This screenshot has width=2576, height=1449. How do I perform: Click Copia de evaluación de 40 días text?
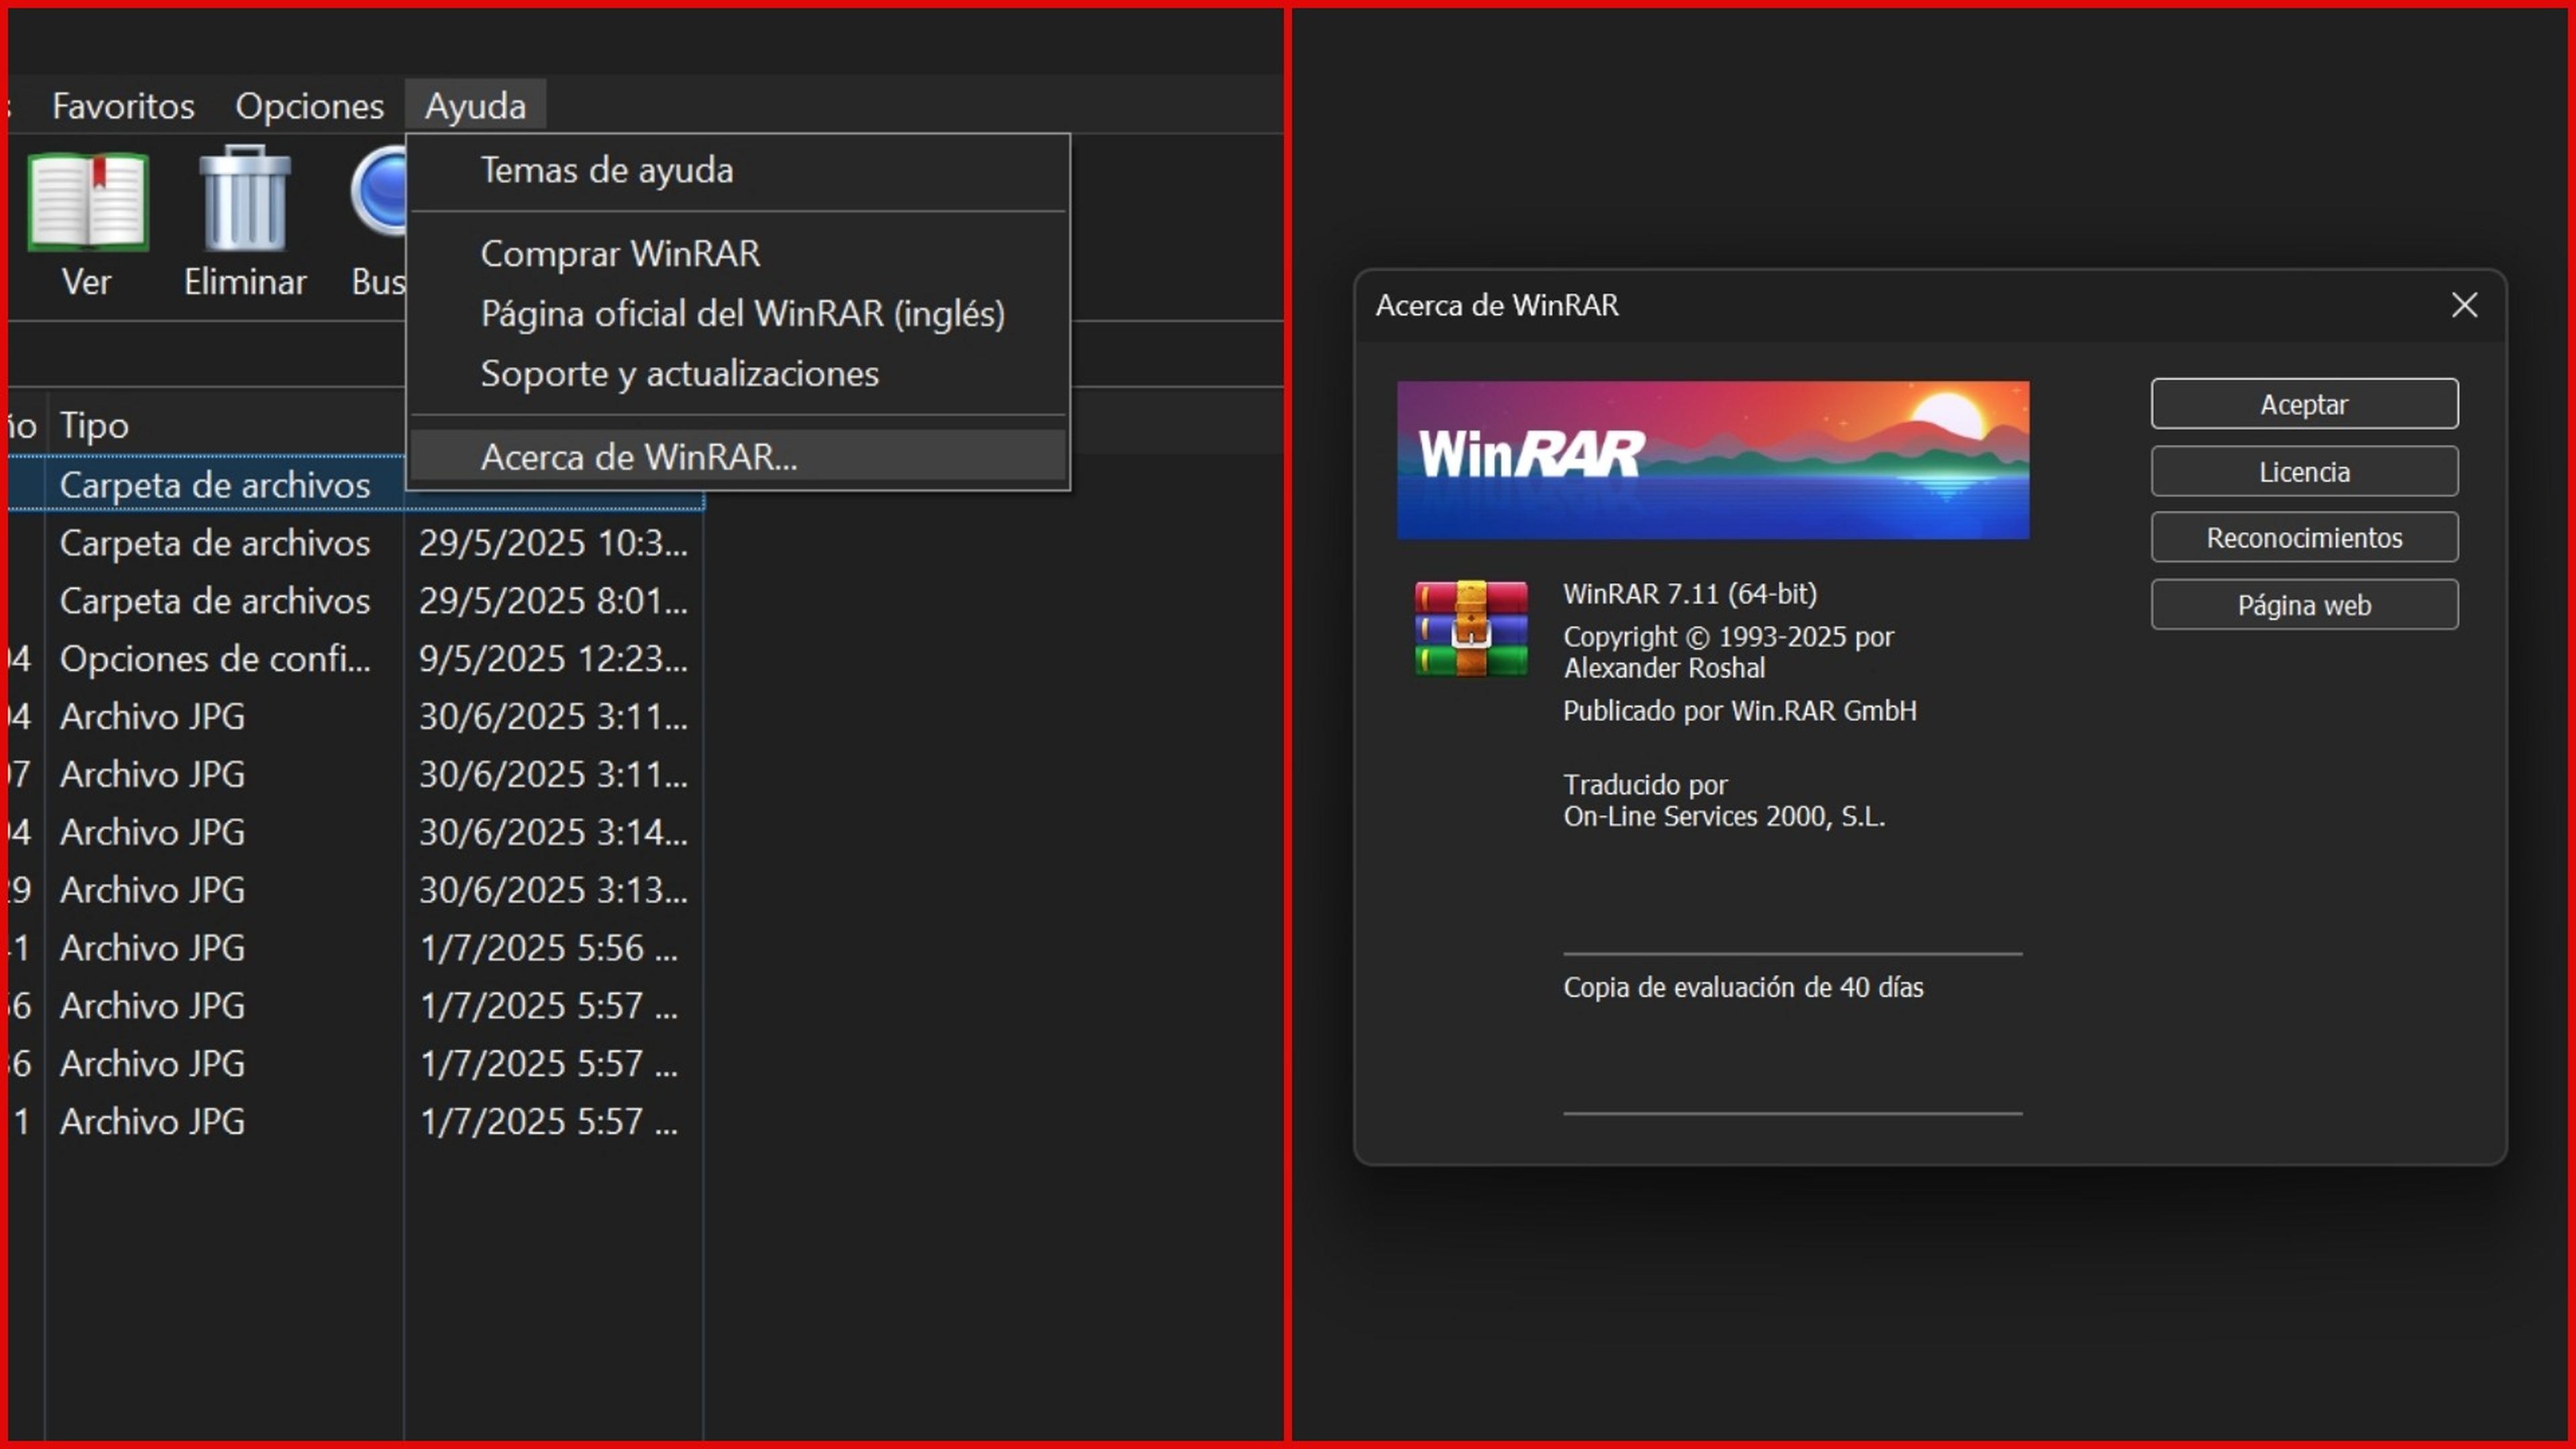(x=1743, y=988)
